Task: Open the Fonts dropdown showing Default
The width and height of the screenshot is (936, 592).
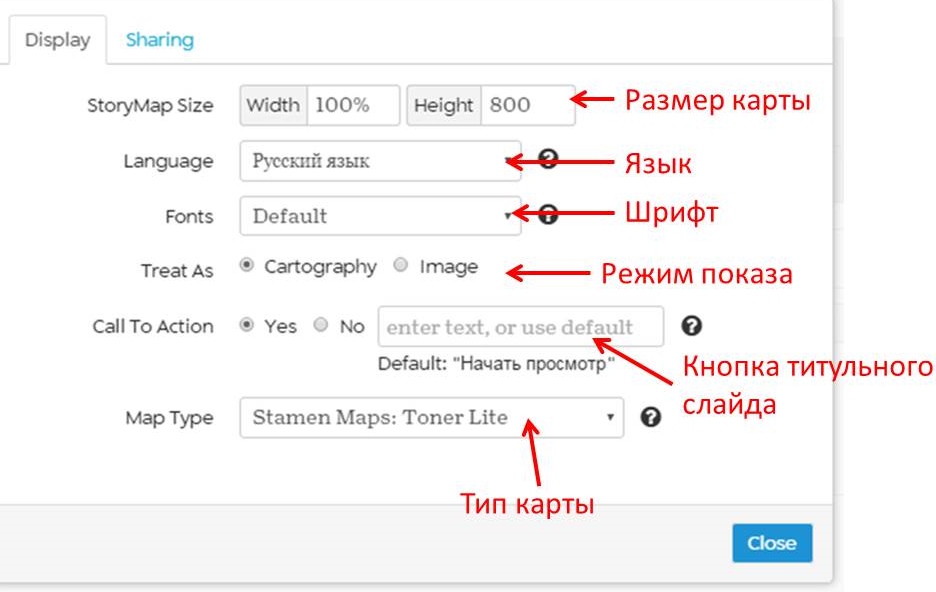Action: click(380, 216)
